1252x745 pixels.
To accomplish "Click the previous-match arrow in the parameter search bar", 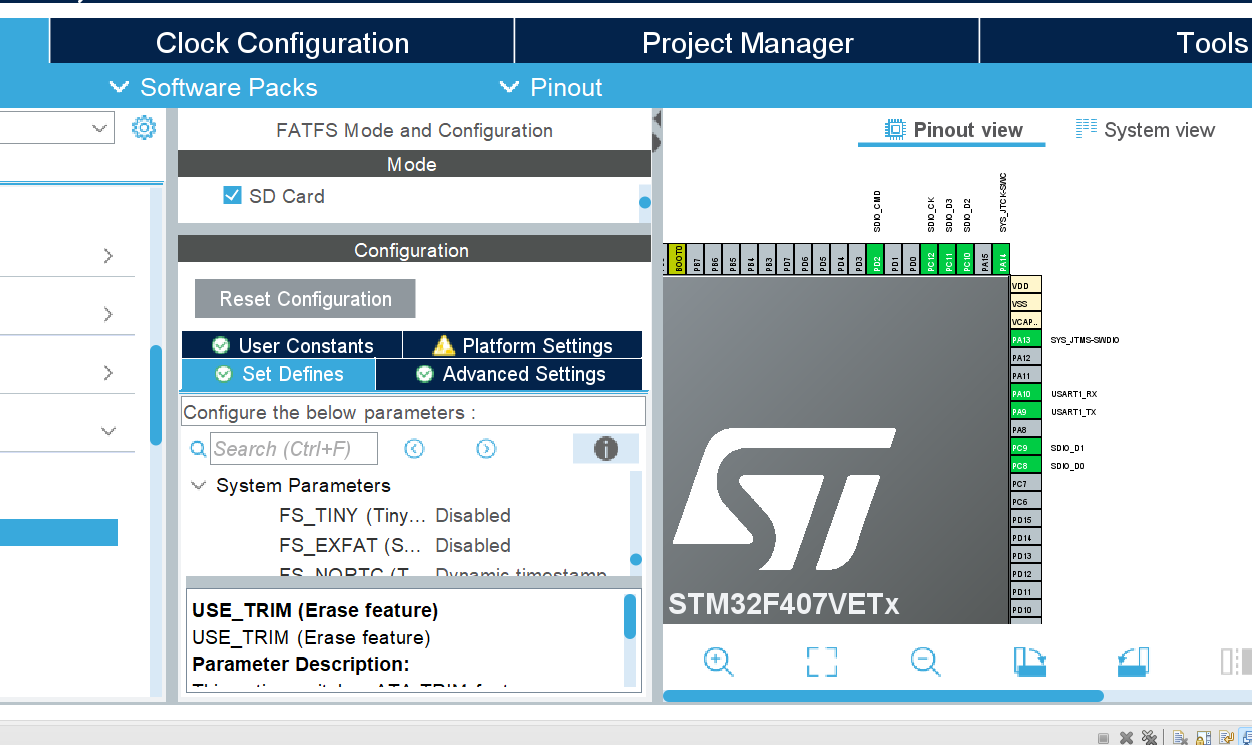I will 413,448.
